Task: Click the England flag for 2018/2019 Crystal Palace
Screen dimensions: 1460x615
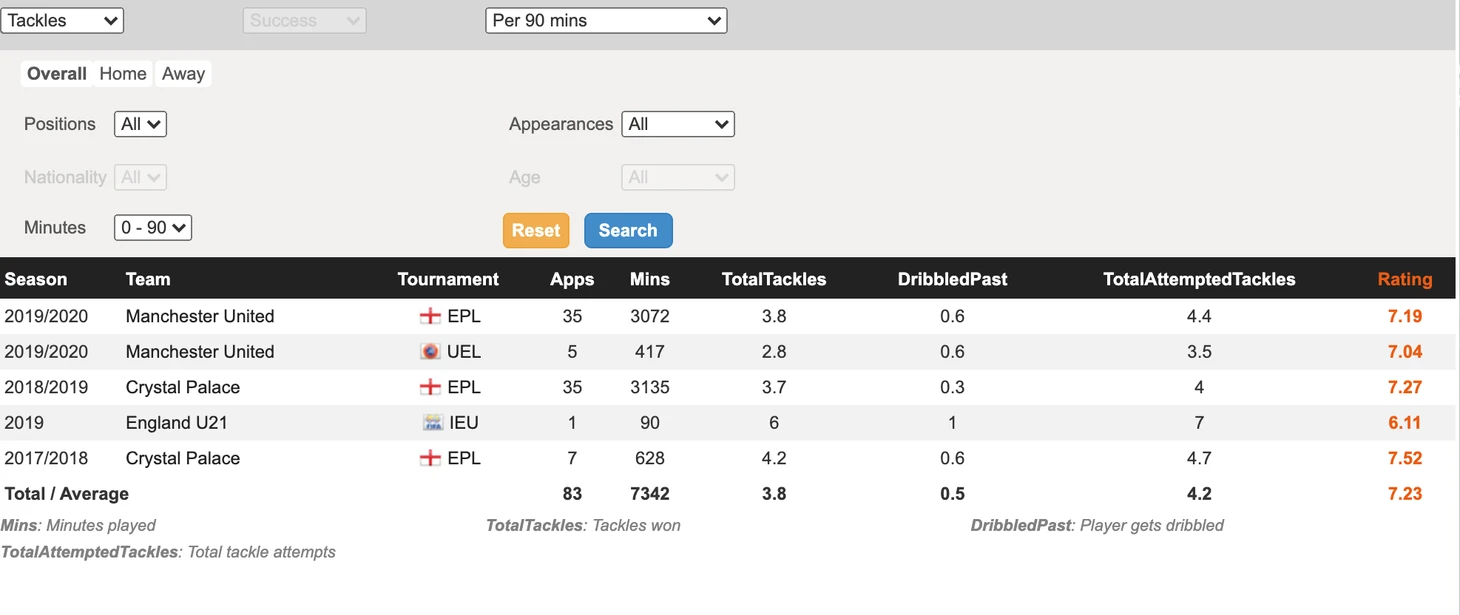Action: (x=430, y=387)
